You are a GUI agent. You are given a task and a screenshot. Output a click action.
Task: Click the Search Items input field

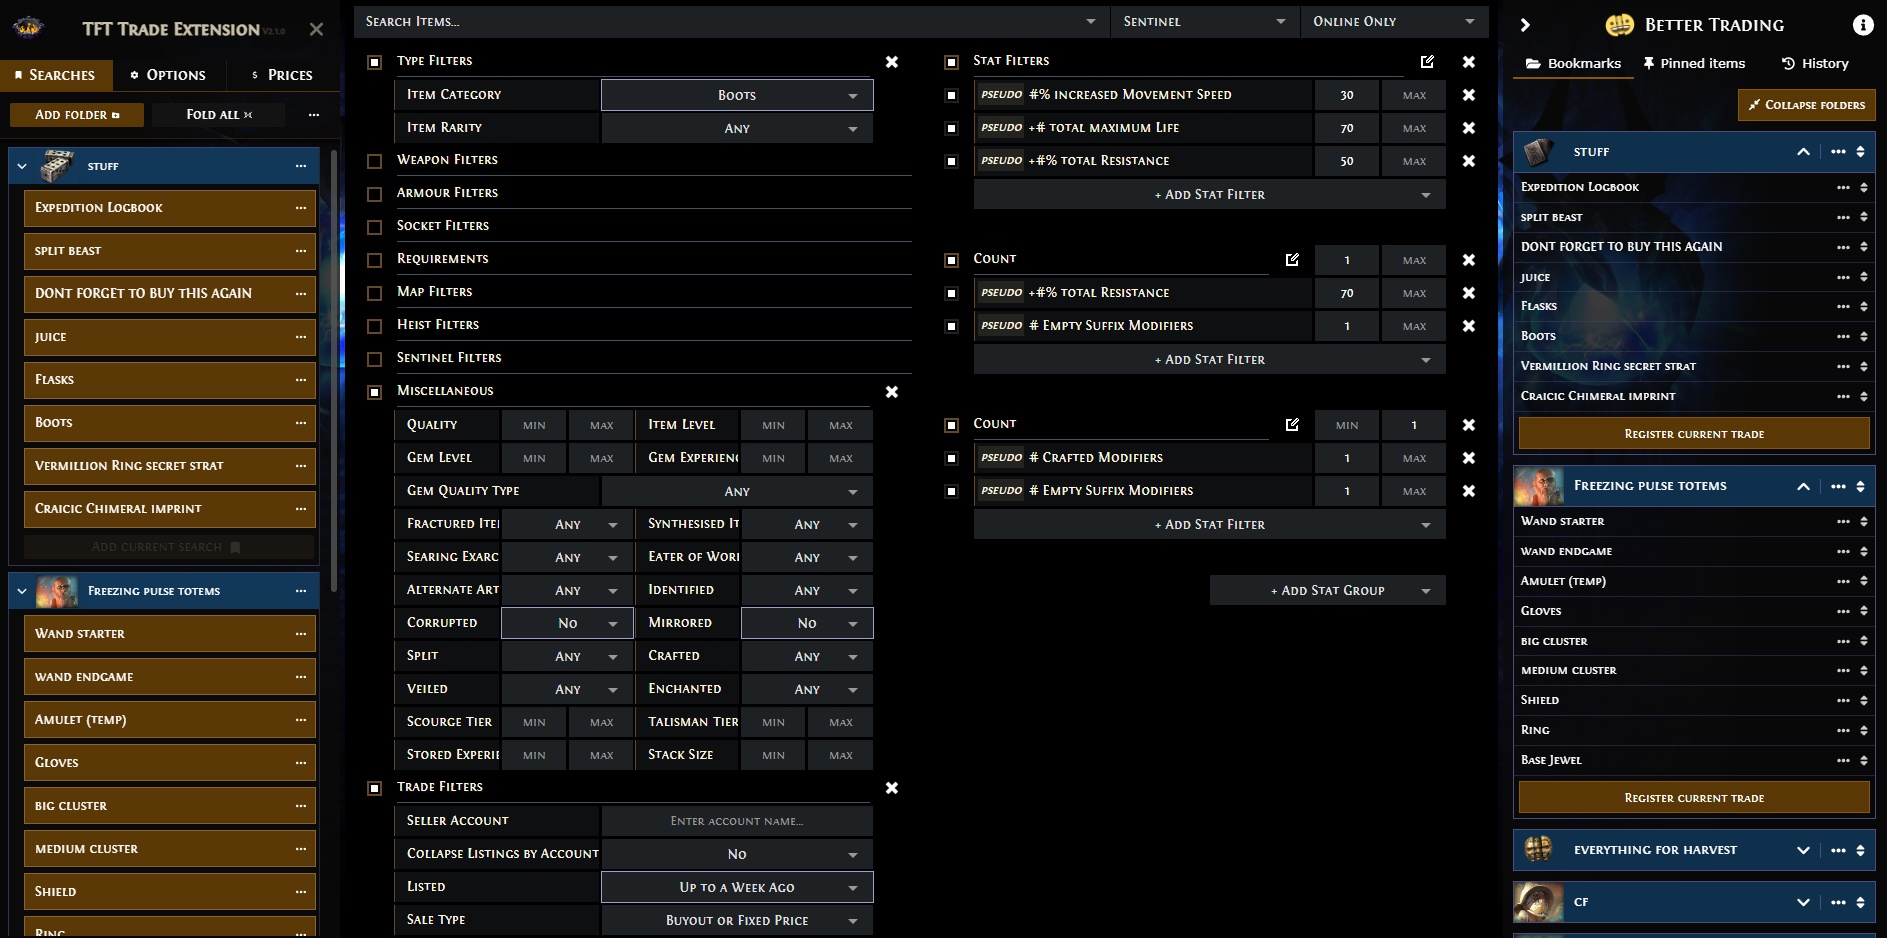coord(731,21)
